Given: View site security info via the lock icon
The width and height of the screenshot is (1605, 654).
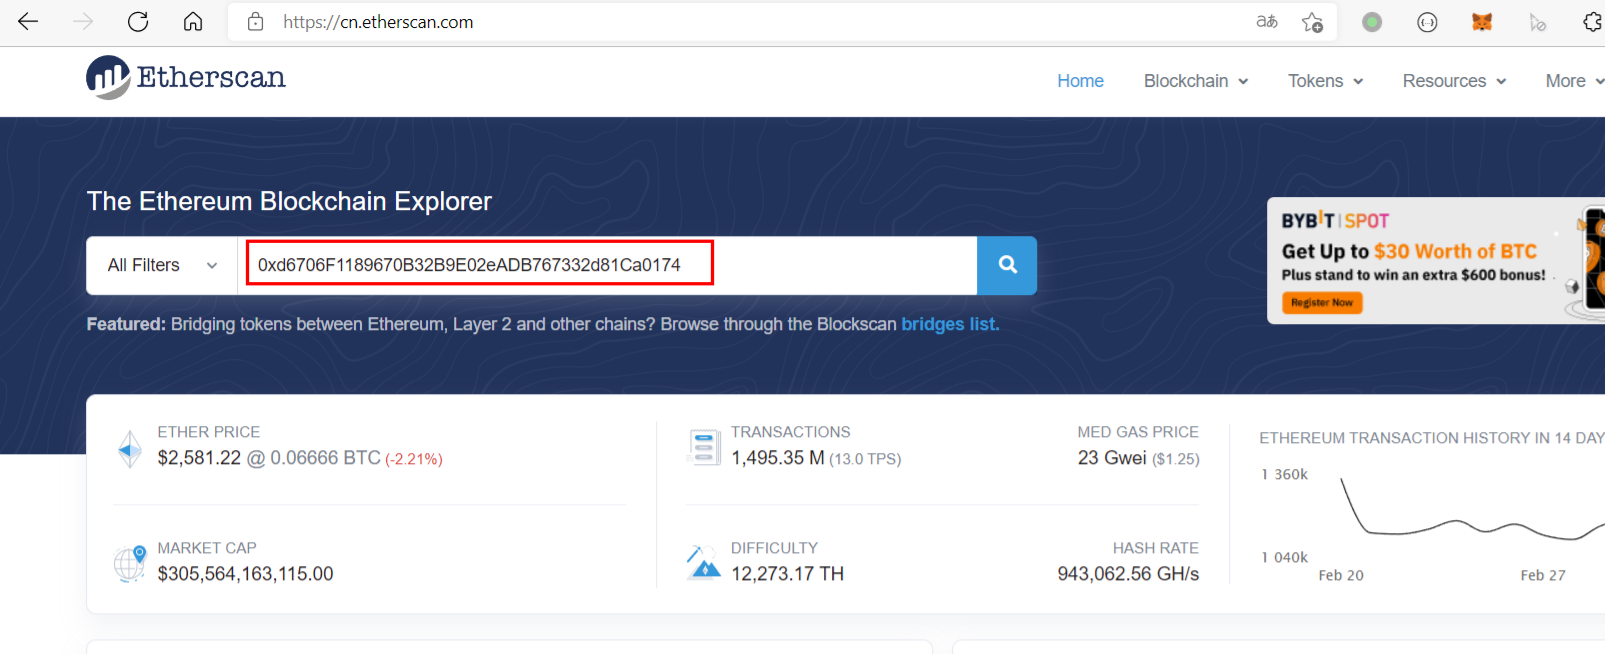Looking at the screenshot, I should pos(256,21).
